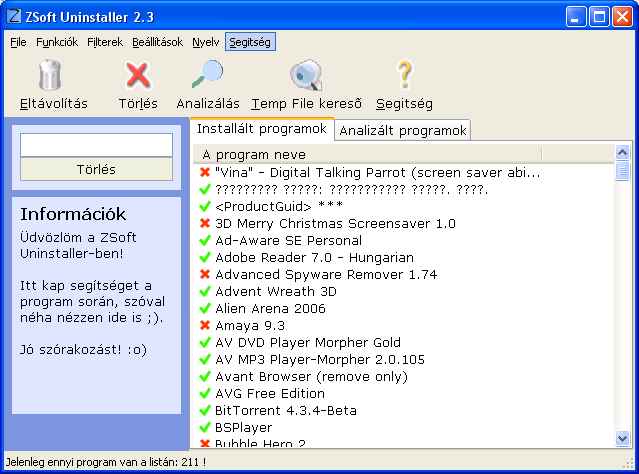The width and height of the screenshot is (639, 474).
Task: Click red X icon beside Amaya 9.3
Action: coord(205,325)
